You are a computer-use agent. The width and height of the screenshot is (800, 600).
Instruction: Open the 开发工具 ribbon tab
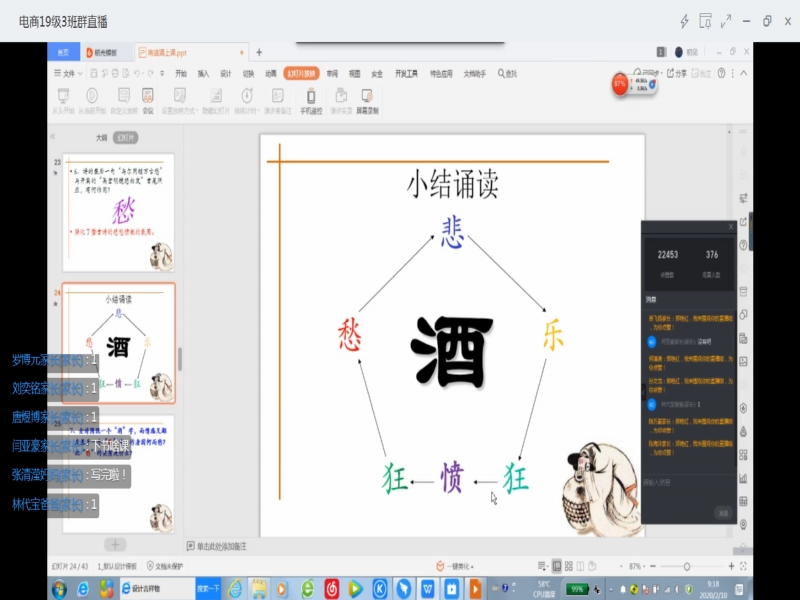point(406,73)
